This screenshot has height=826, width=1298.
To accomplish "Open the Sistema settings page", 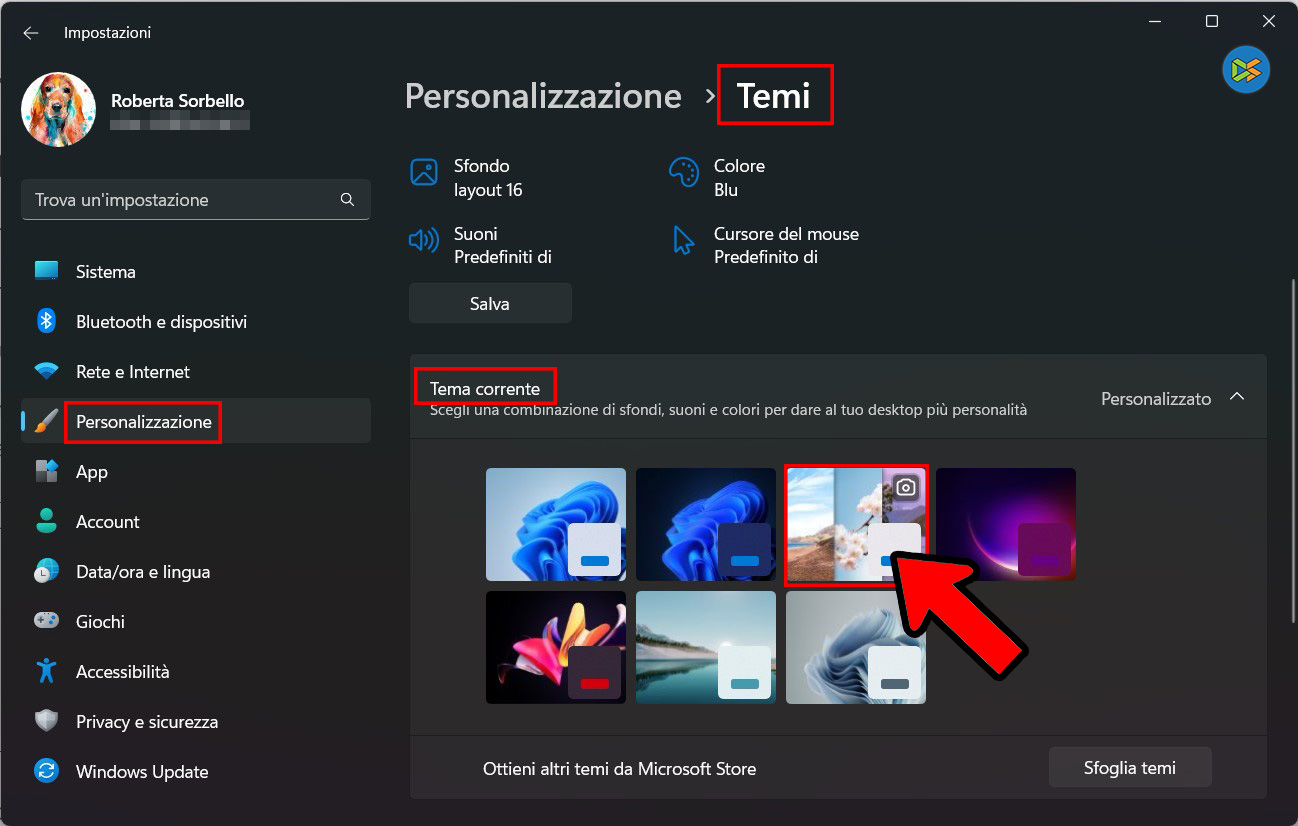I will [105, 272].
